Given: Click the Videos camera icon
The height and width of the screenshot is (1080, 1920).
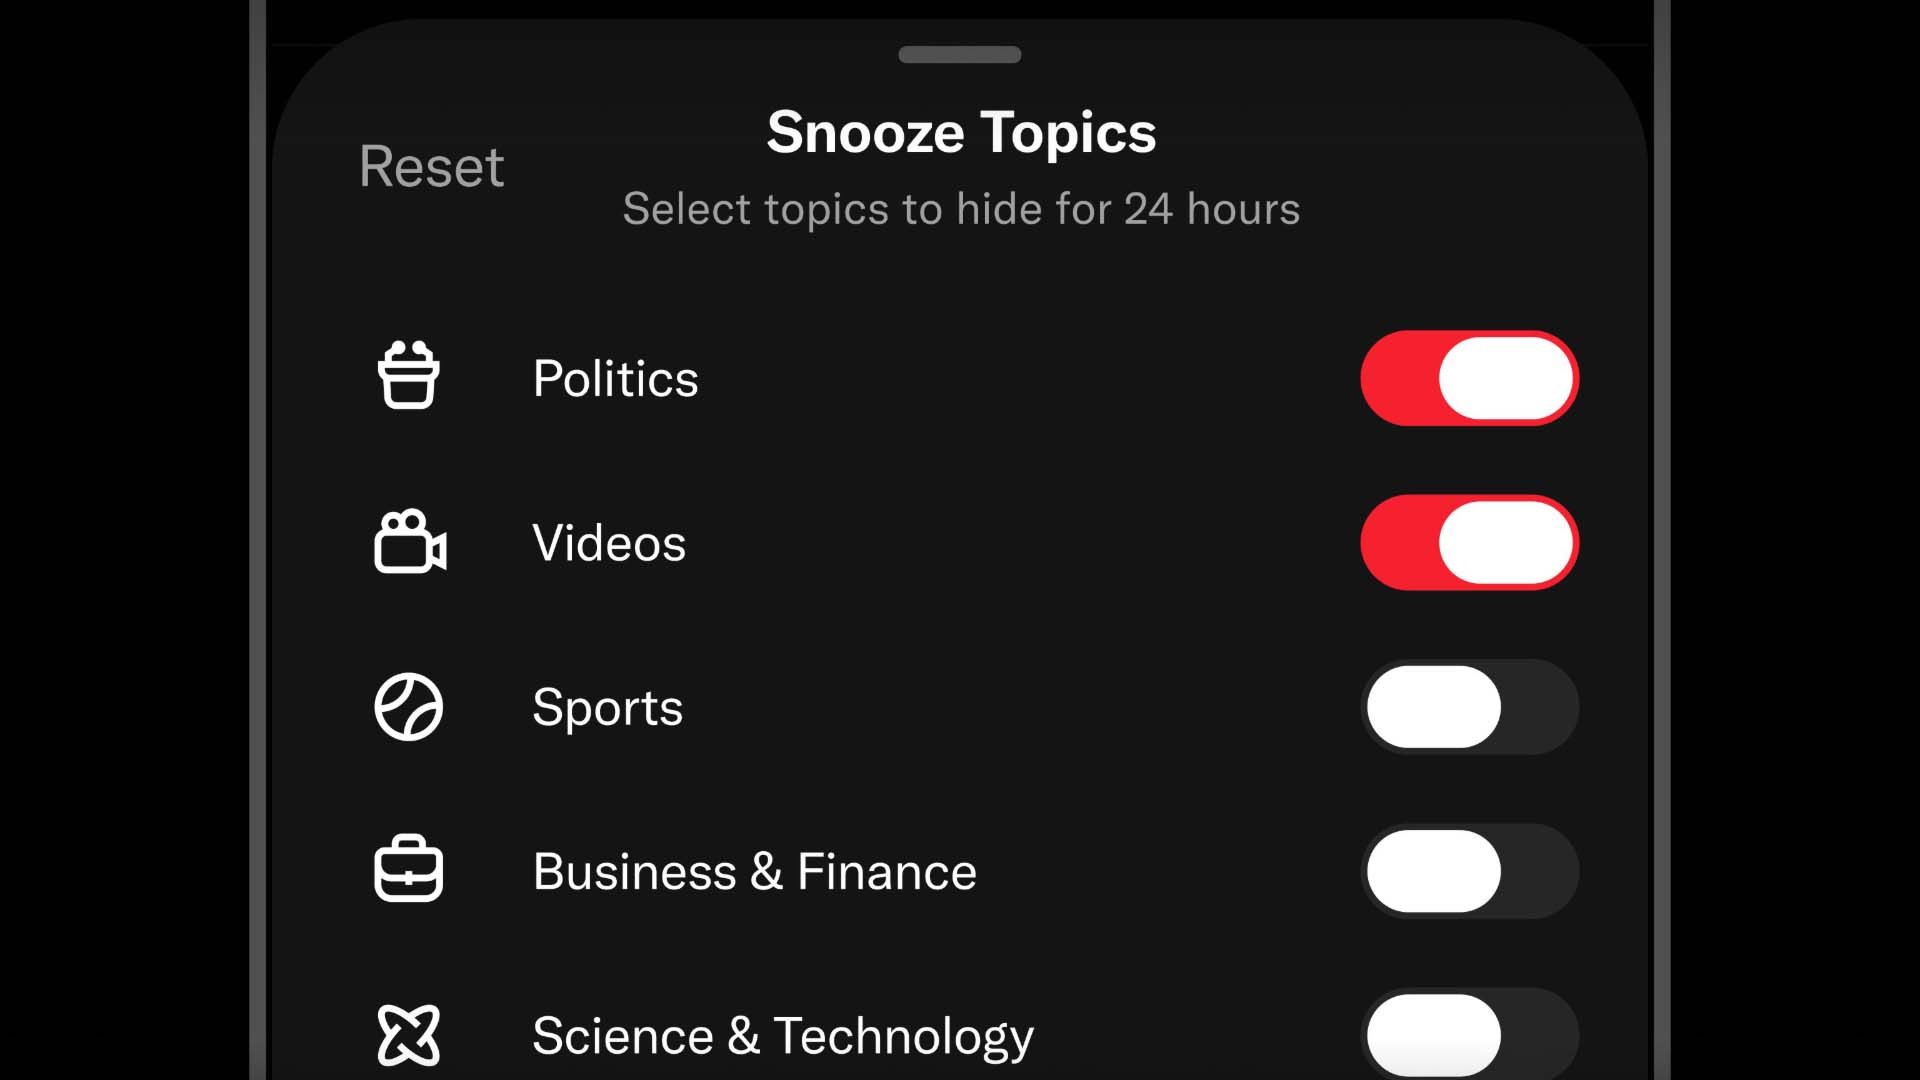Looking at the screenshot, I should click(x=410, y=542).
